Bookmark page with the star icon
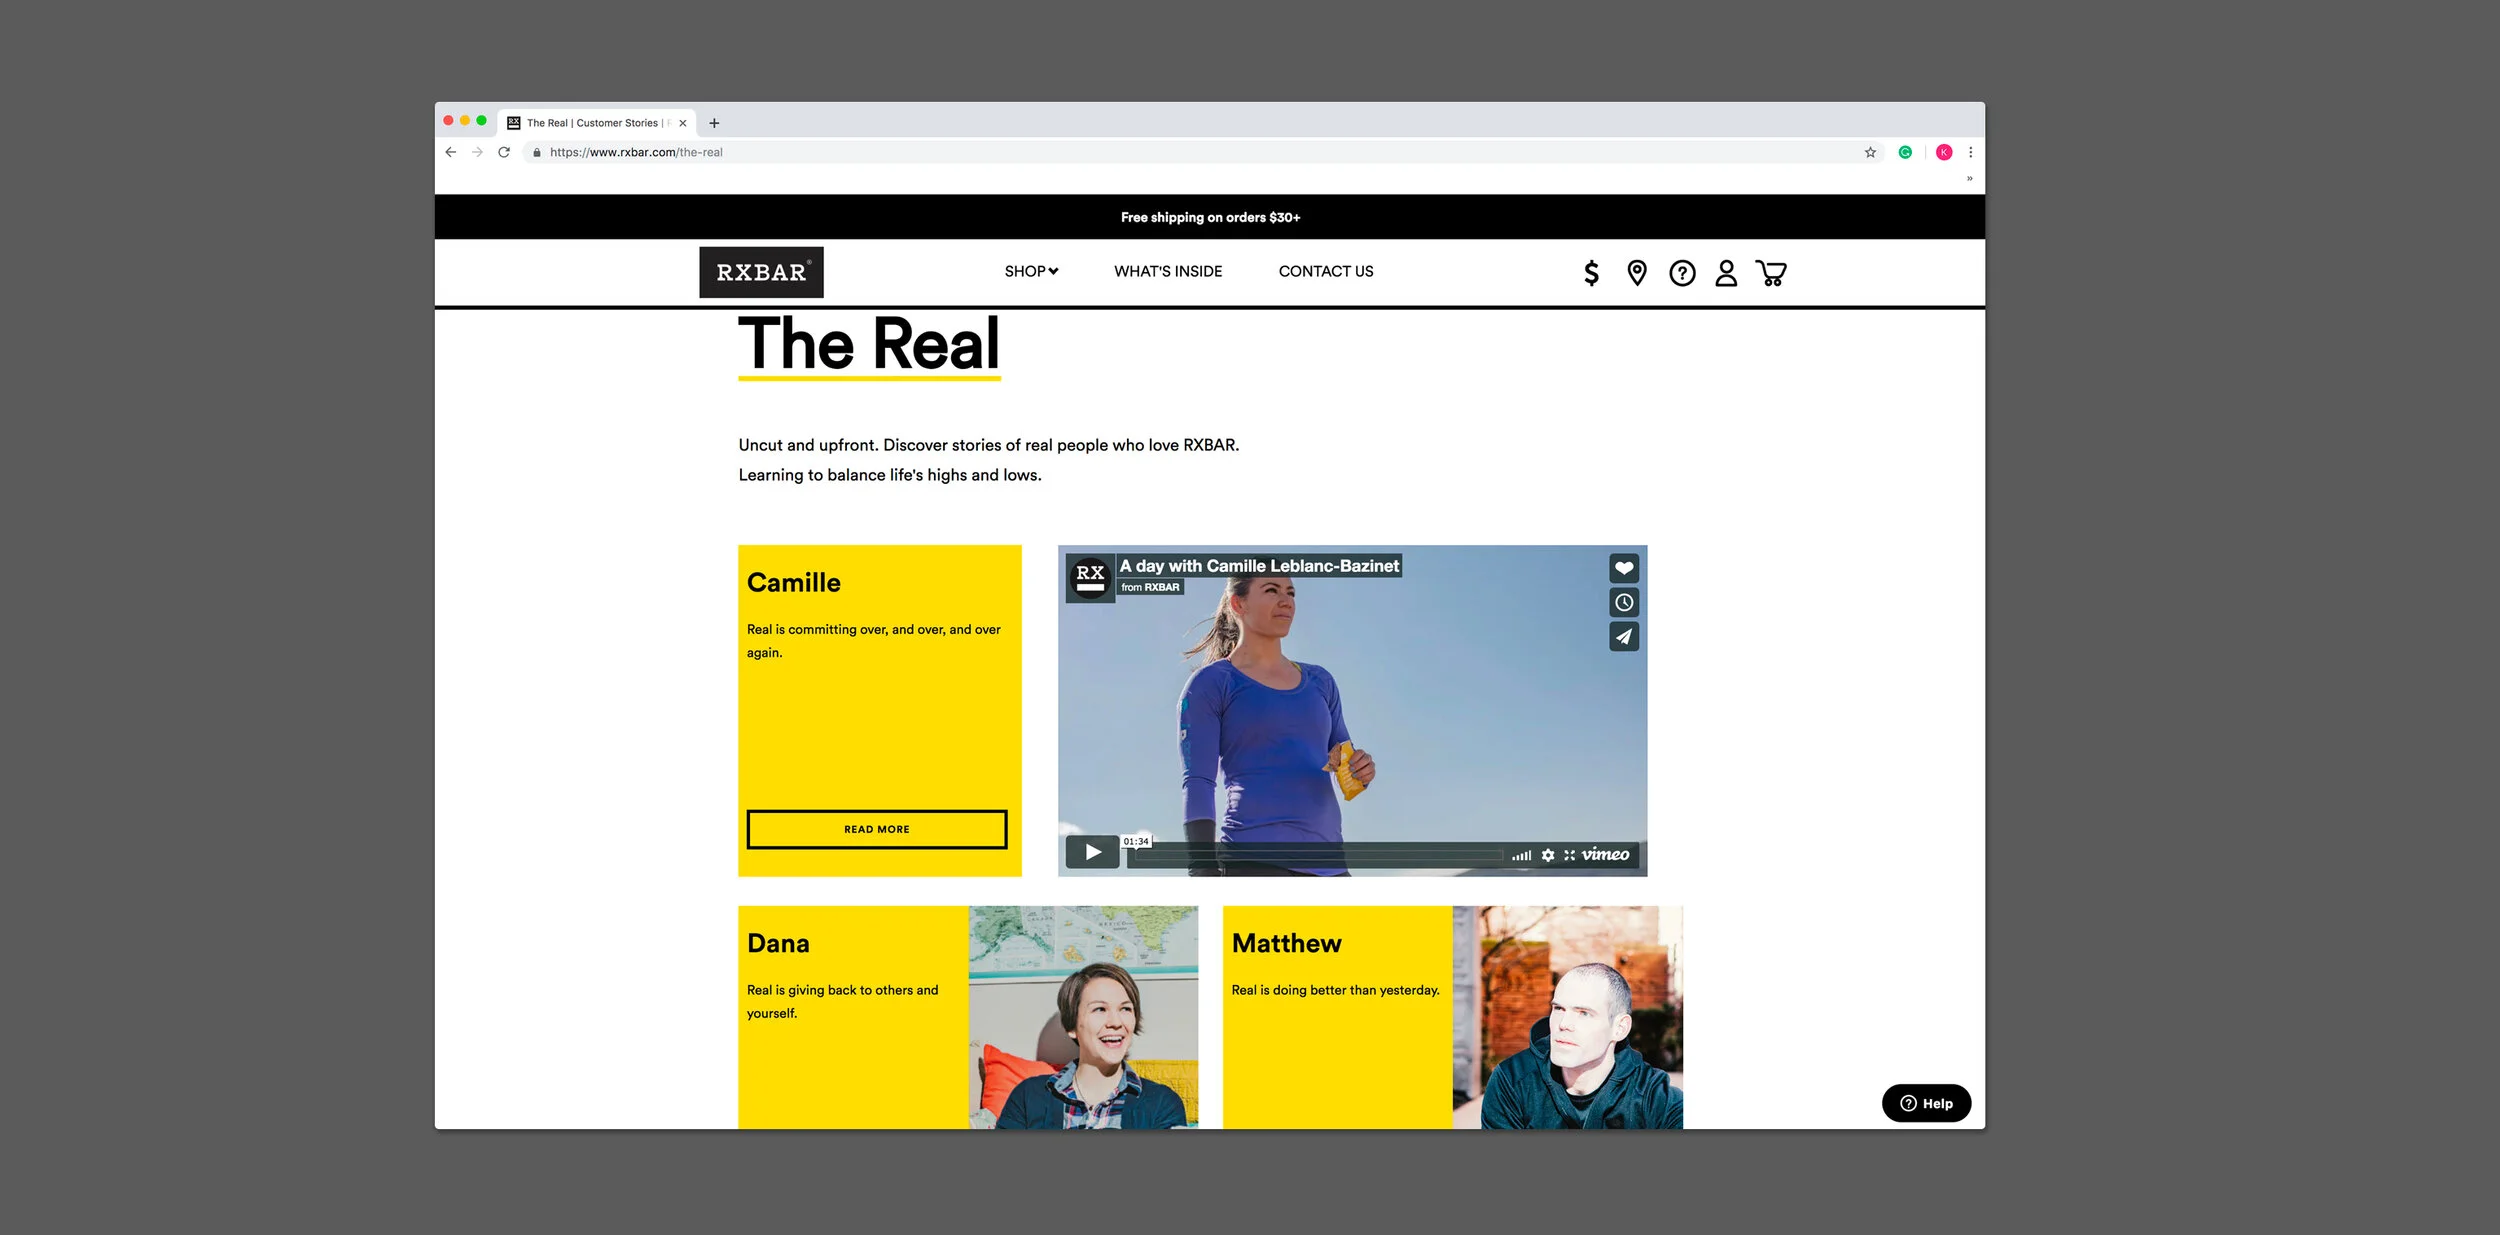The image size is (2500, 1235). tap(1870, 152)
